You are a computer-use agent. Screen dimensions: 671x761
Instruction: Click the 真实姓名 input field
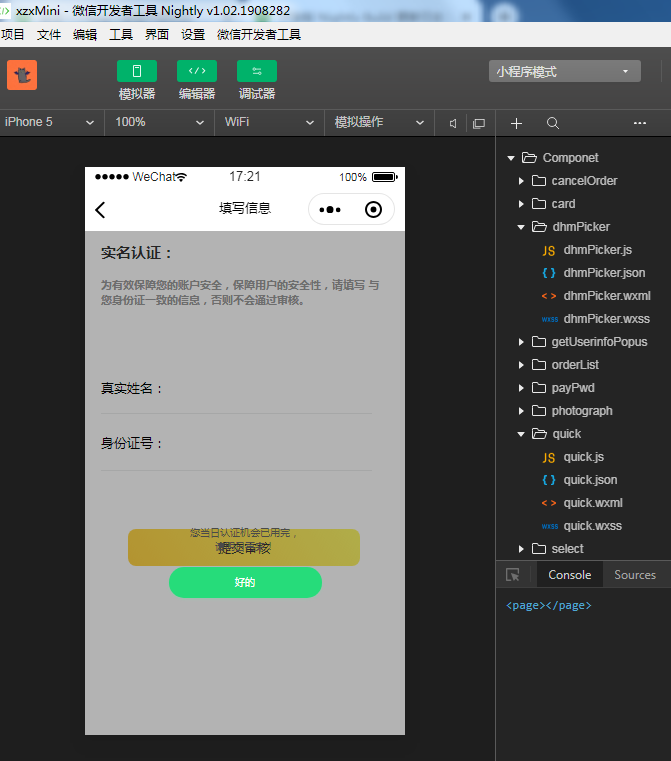tap(236, 389)
